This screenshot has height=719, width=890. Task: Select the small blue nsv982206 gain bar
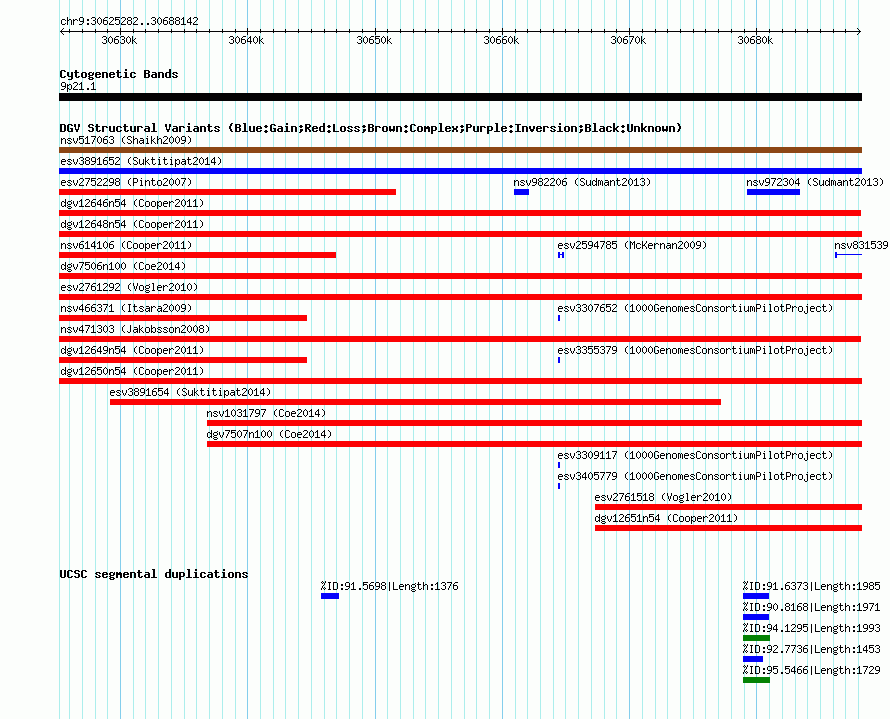pyautogui.click(x=521, y=192)
